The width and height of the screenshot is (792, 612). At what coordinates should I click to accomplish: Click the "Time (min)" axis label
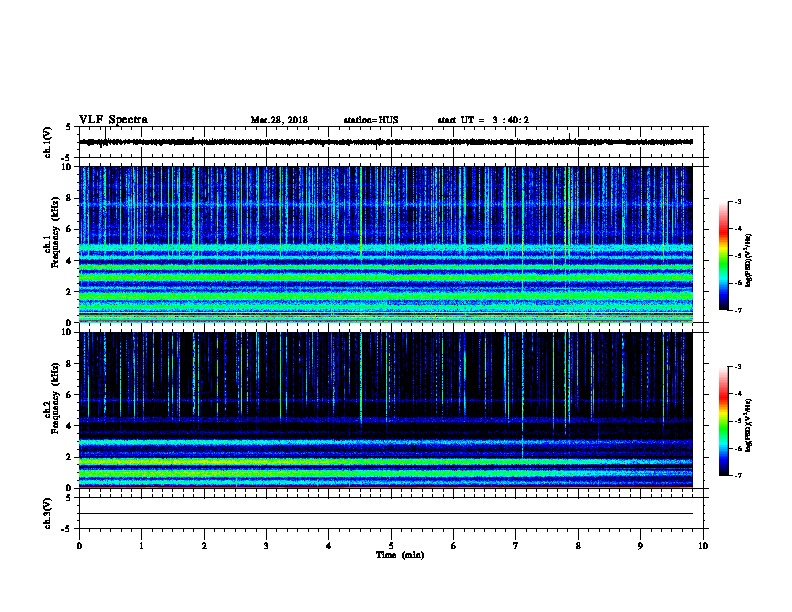[400, 555]
